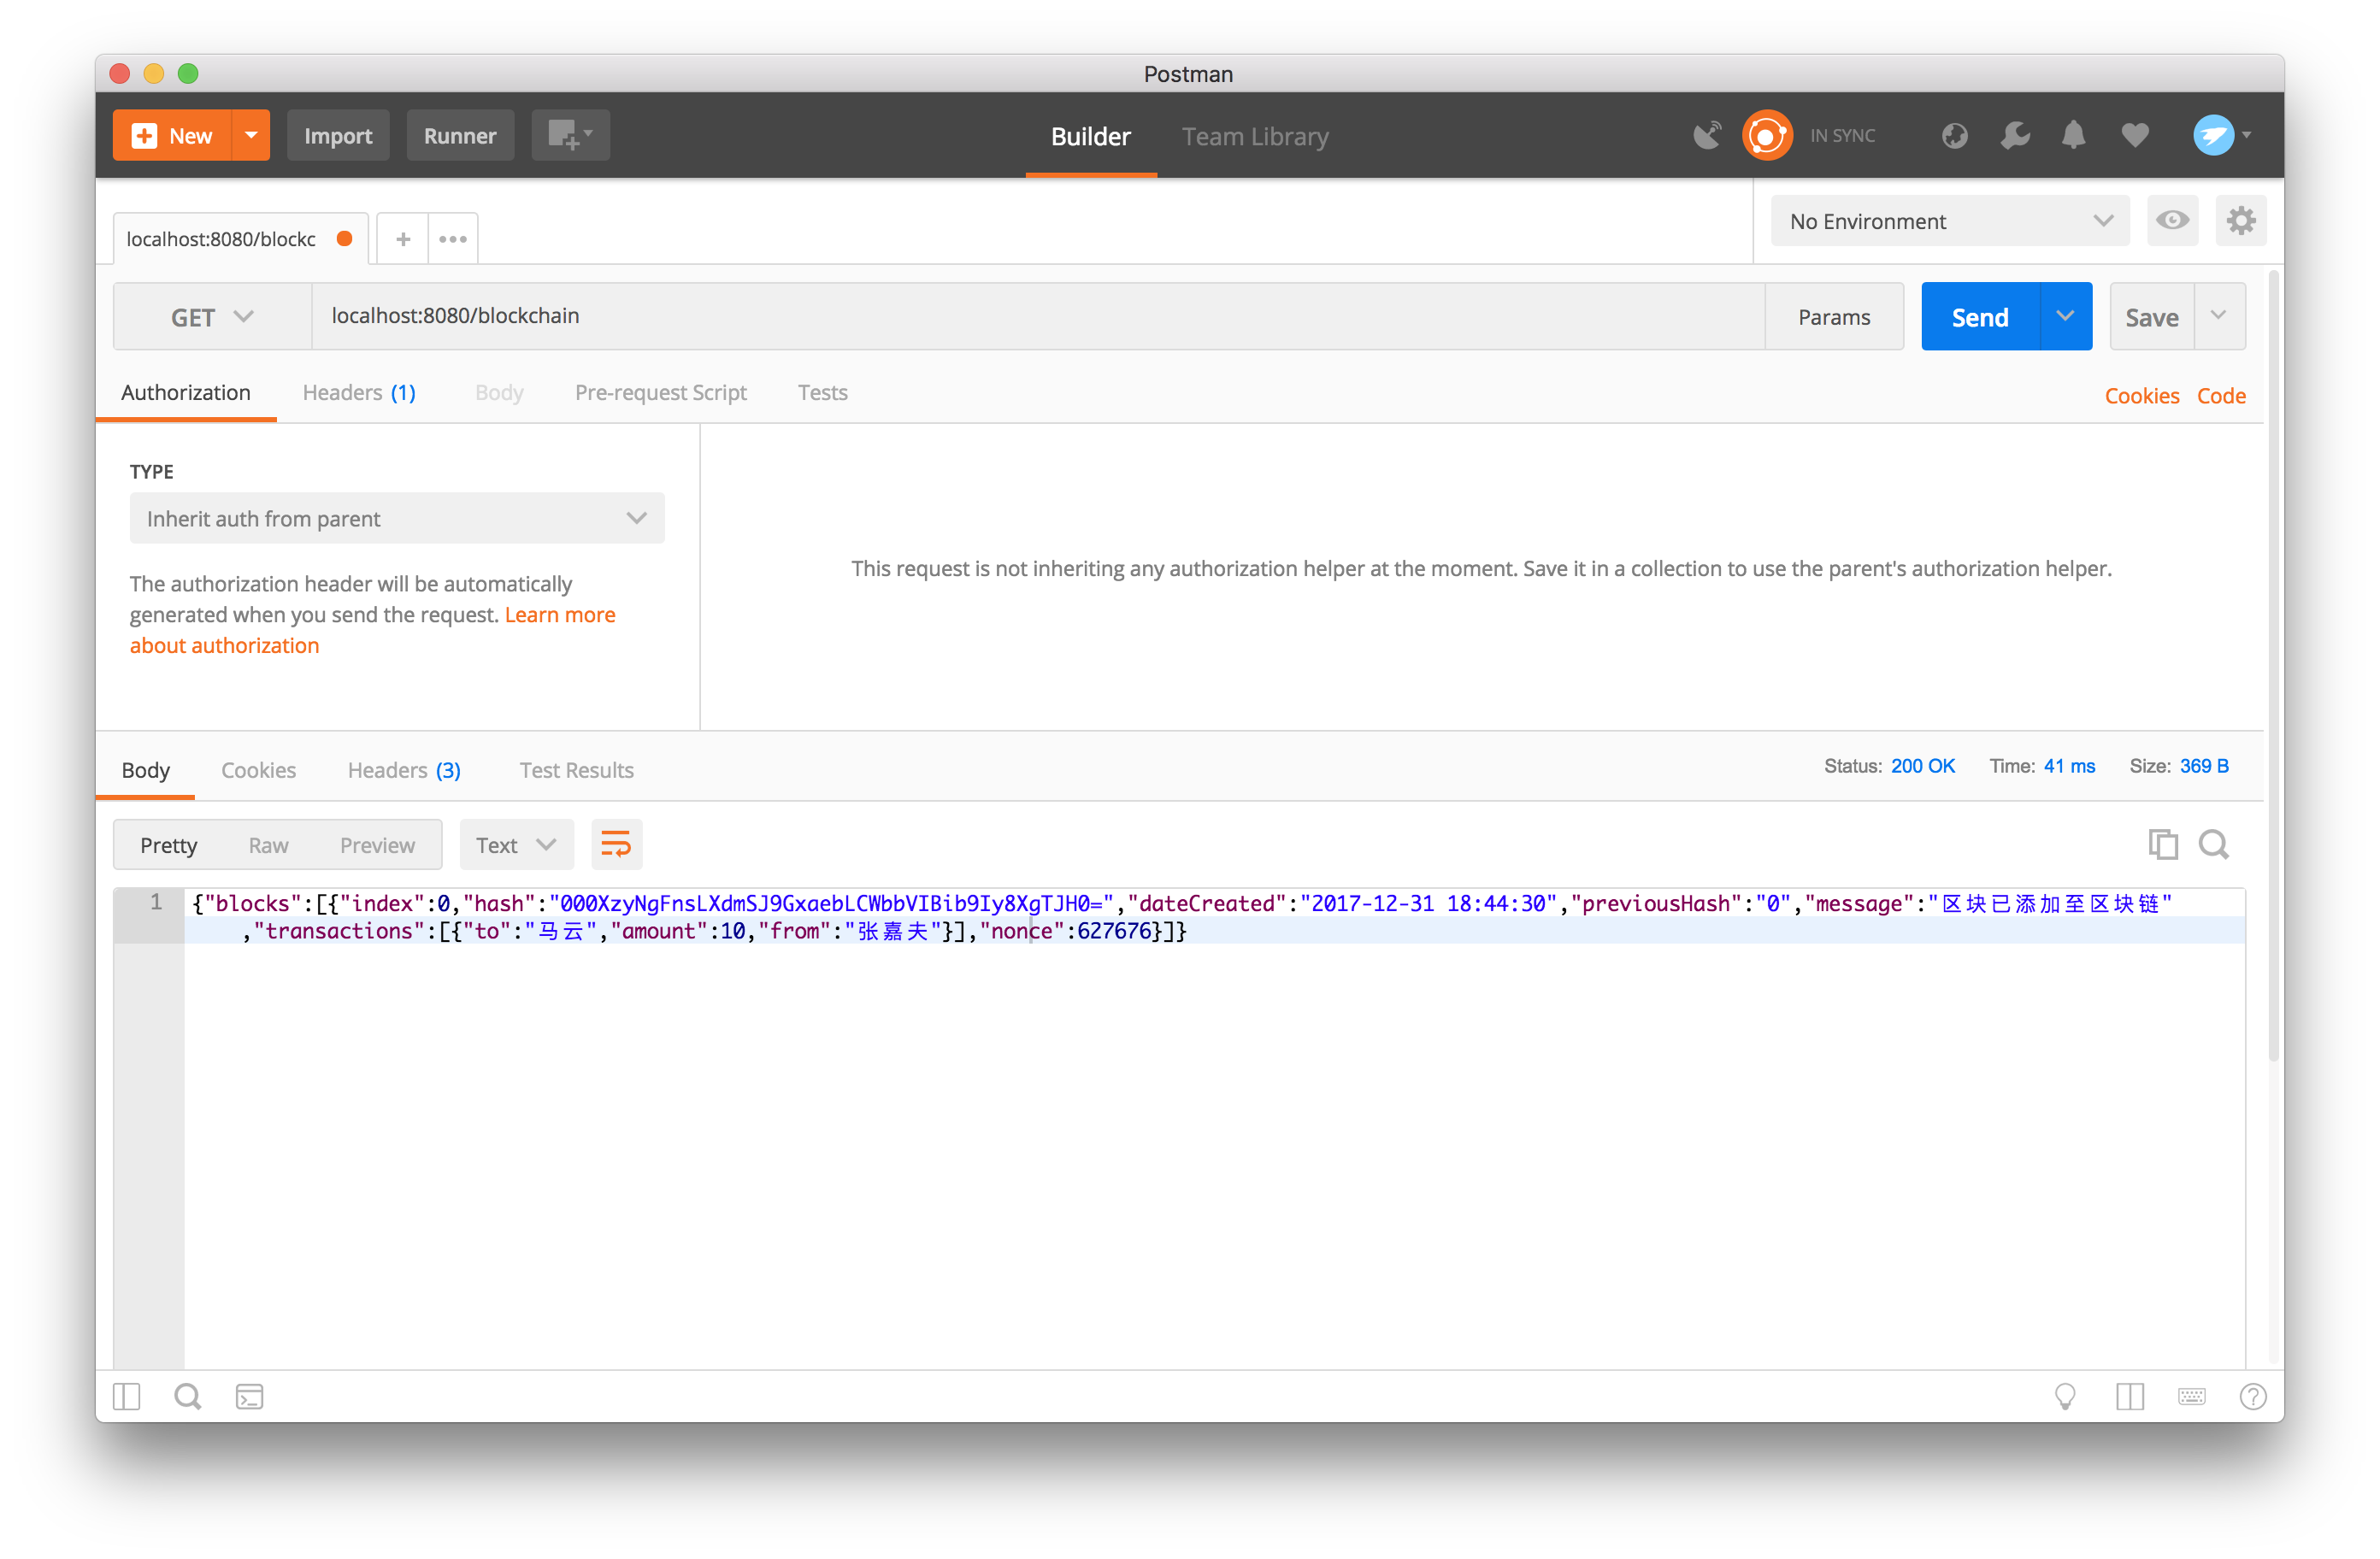Switch to Team Library
The width and height of the screenshot is (2380, 1559).
click(1255, 136)
